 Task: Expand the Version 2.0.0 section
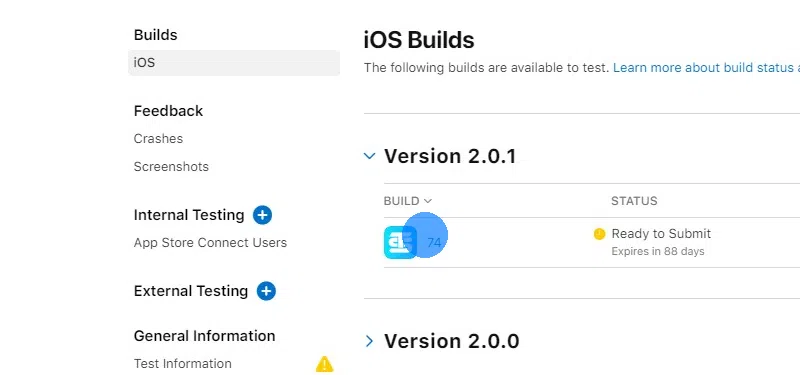coord(369,341)
